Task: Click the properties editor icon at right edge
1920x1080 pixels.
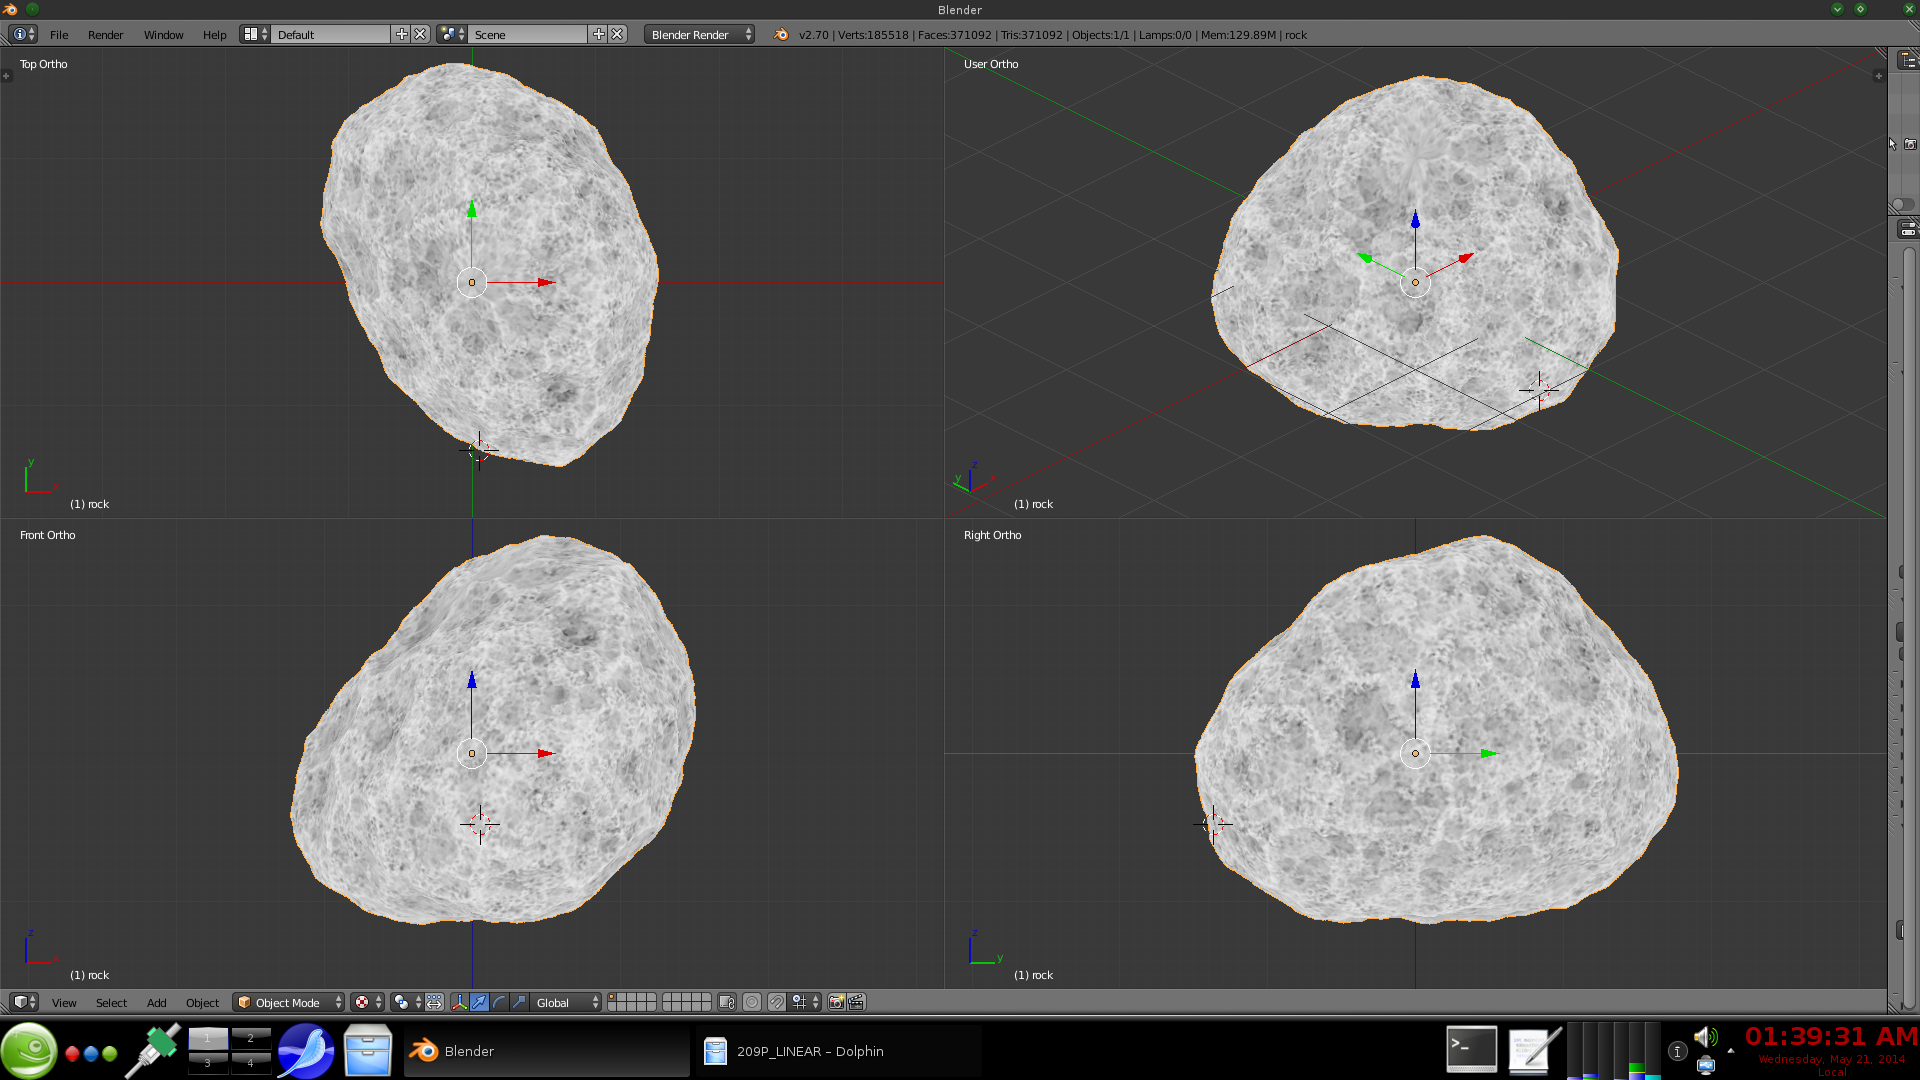Action: (x=1907, y=229)
